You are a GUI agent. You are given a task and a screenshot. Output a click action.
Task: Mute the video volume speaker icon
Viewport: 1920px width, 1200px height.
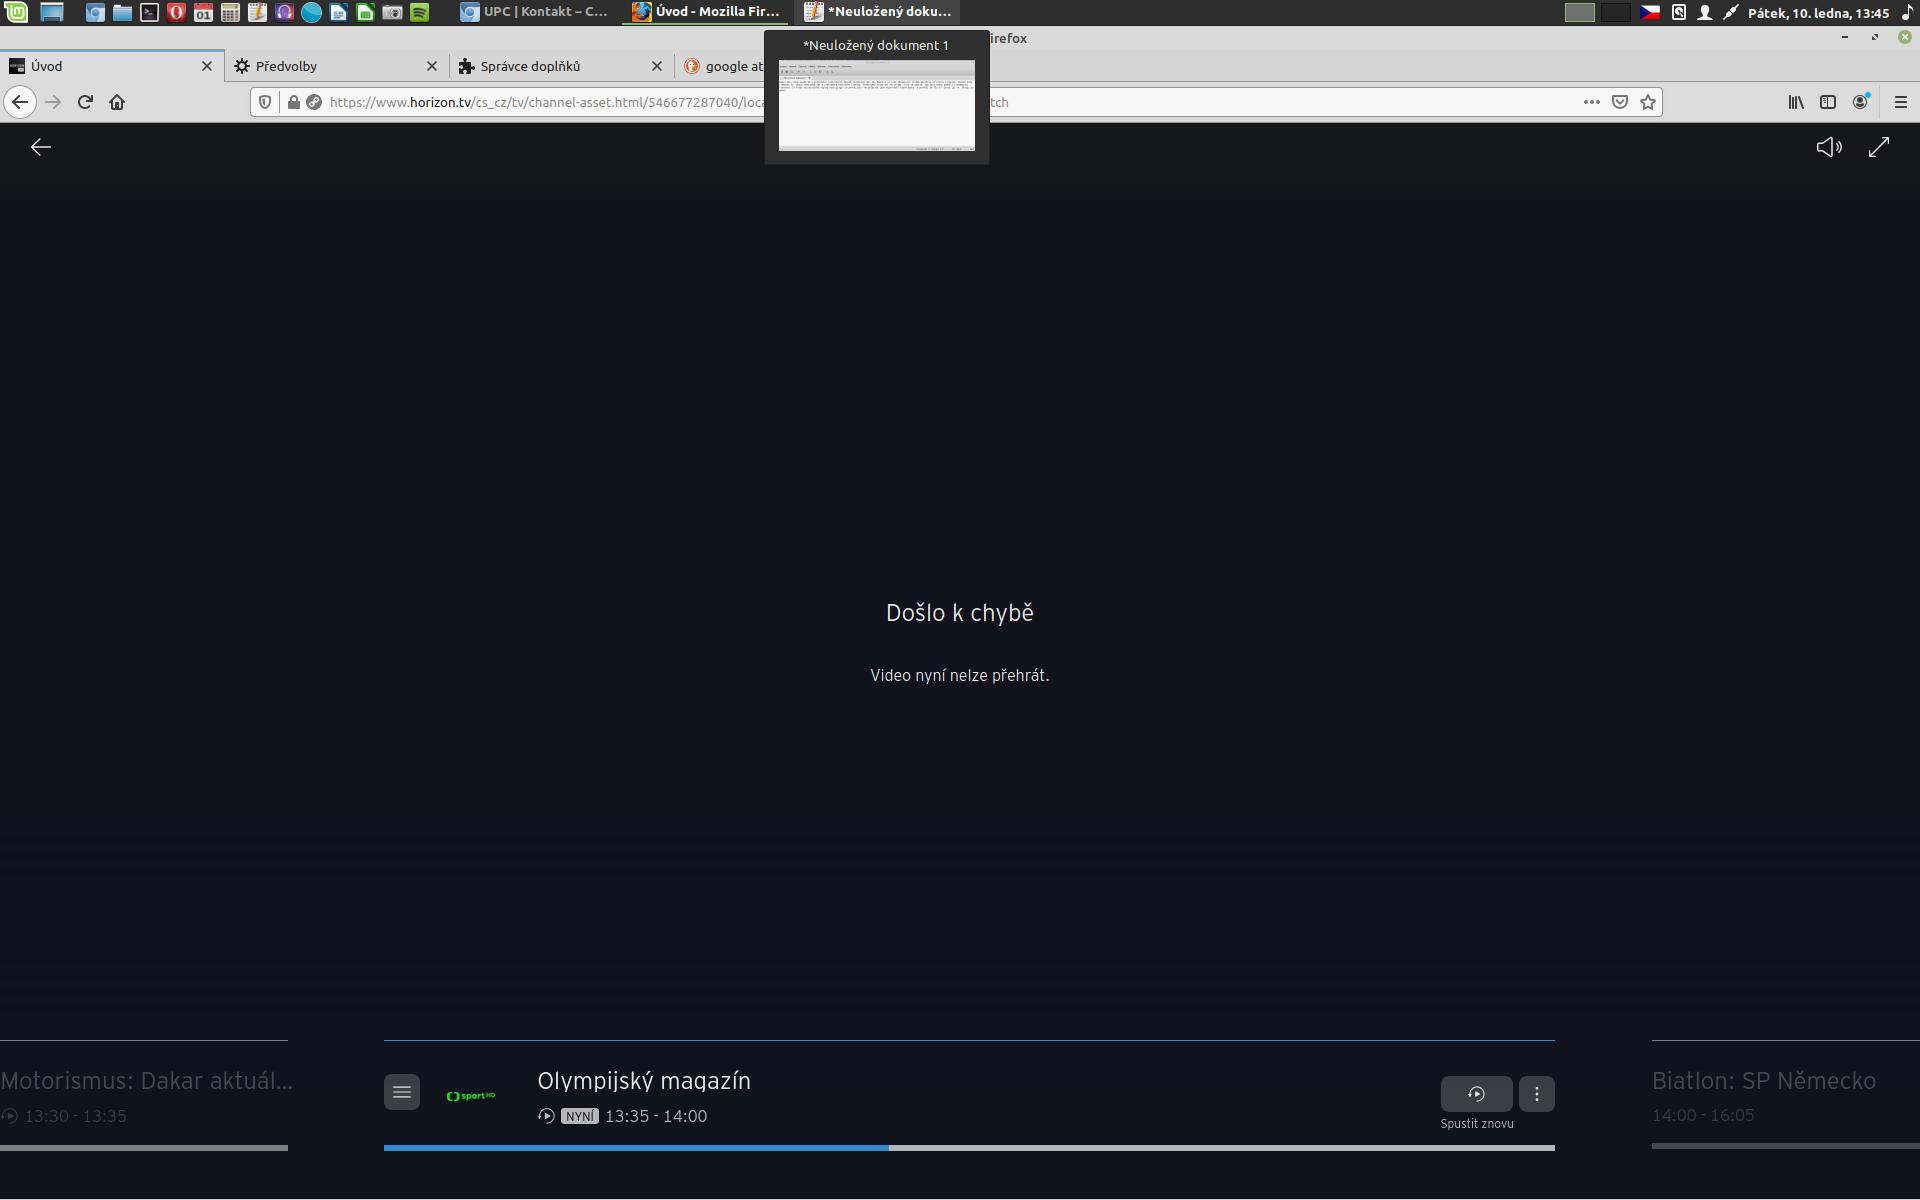pyautogui.click(x=1828, y=148)
